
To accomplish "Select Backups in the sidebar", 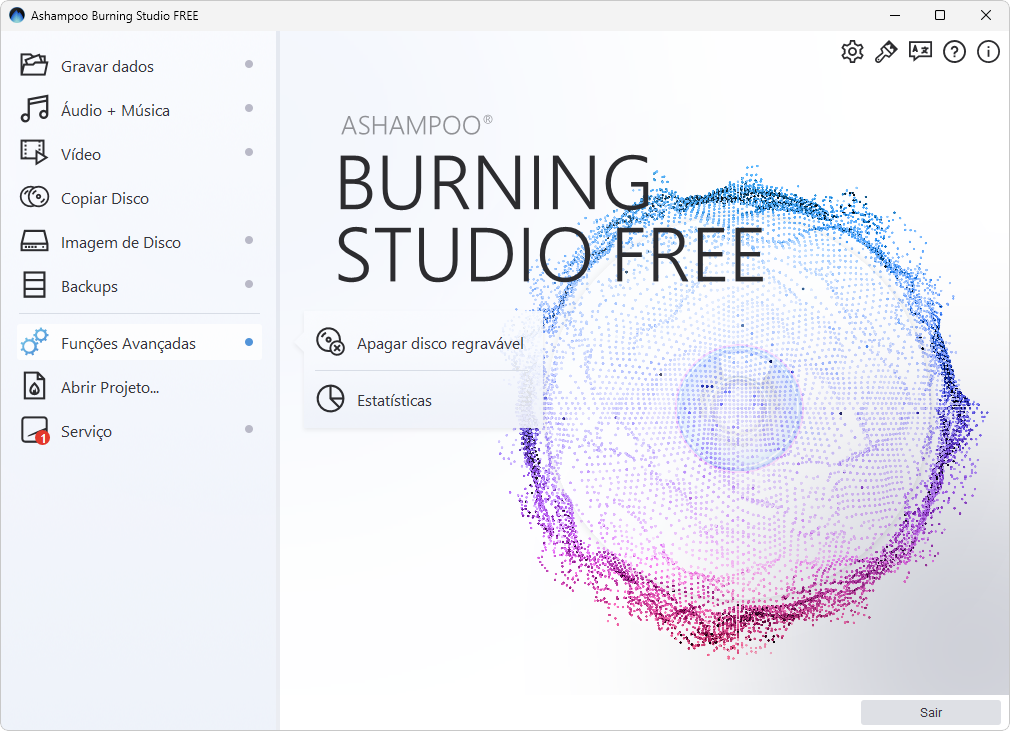I will click(x=89, y=287).
